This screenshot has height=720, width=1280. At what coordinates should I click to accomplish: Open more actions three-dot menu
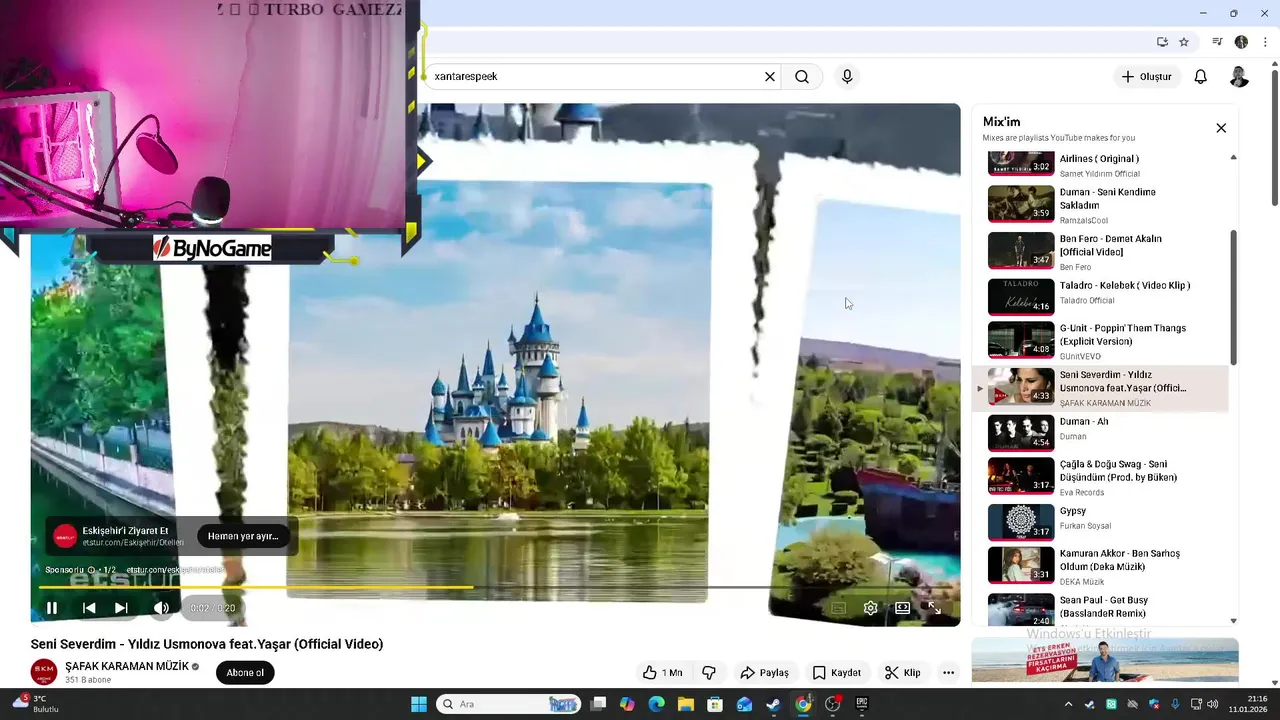(948, 673)
